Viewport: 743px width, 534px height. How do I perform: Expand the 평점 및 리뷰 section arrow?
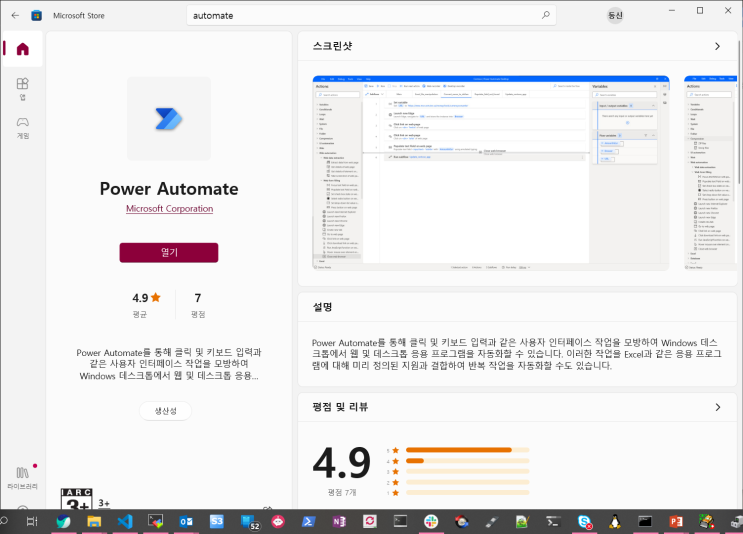tap(717, 407)
